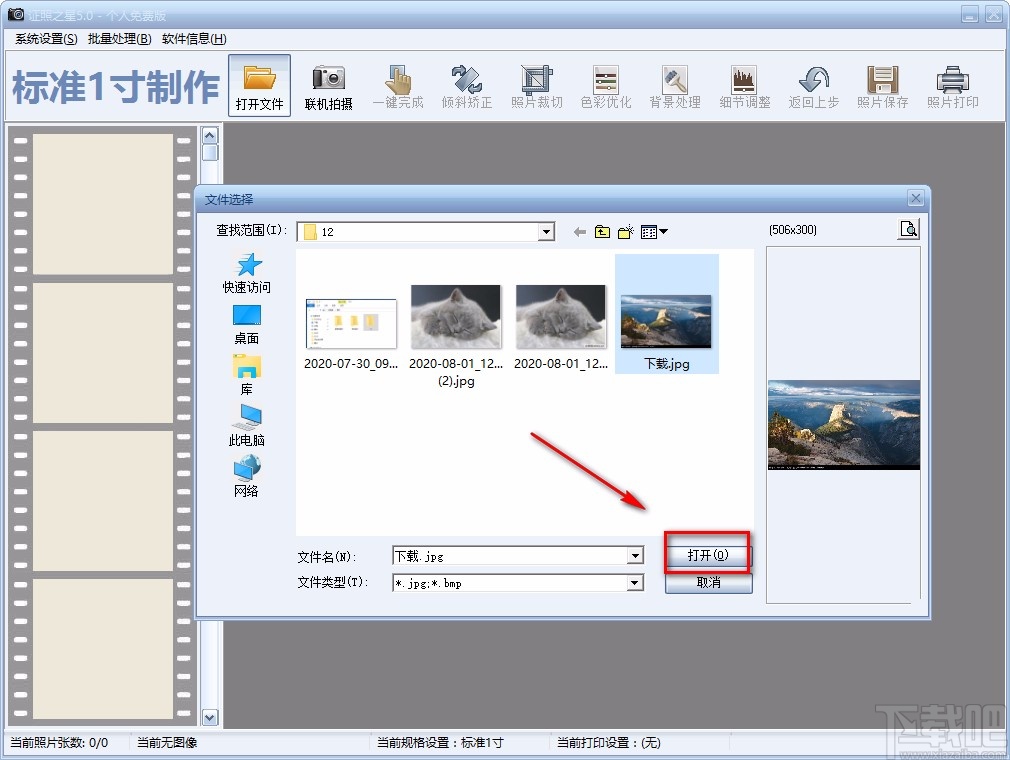Open the view menu icon in file dialog

[x=654, y=232]
